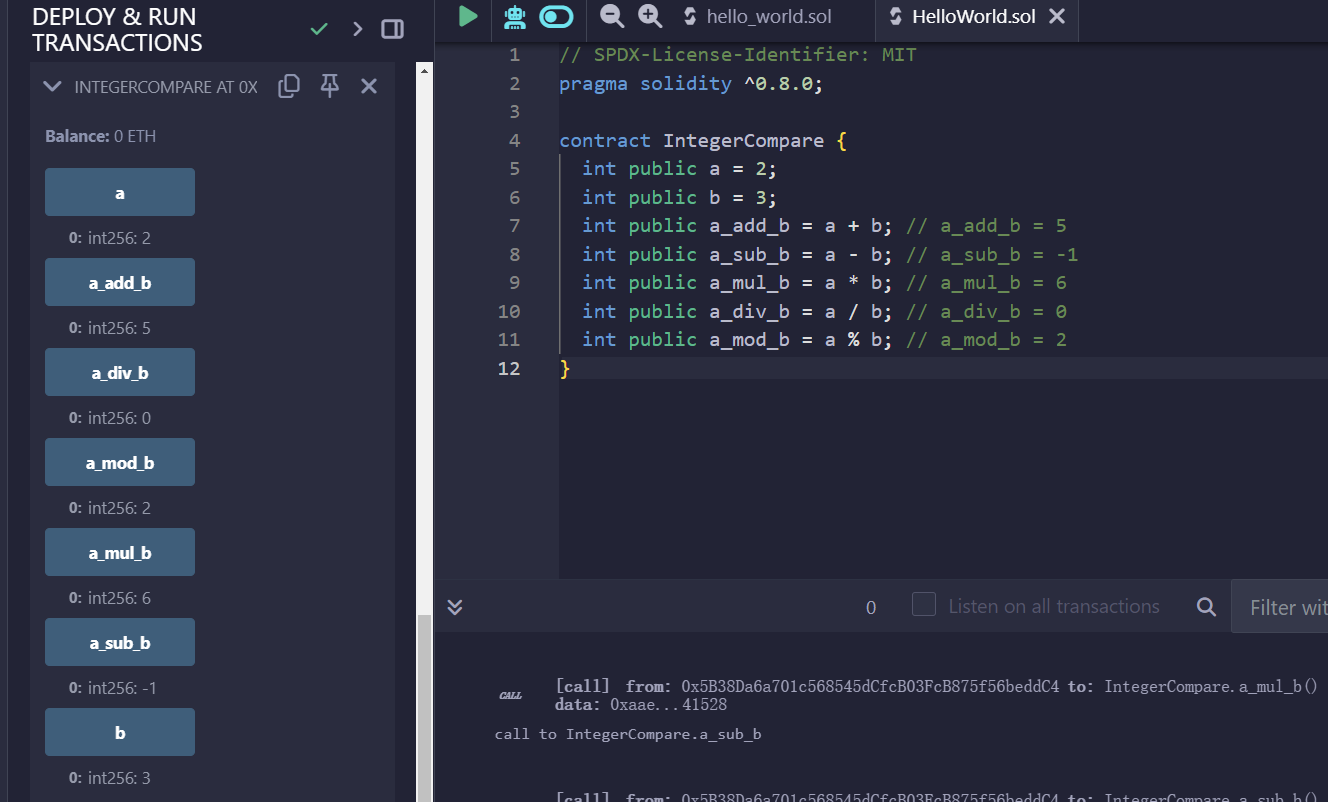1328x802 pixels.
Task: Call the a_add_b getter button
Action: point(120,282)
